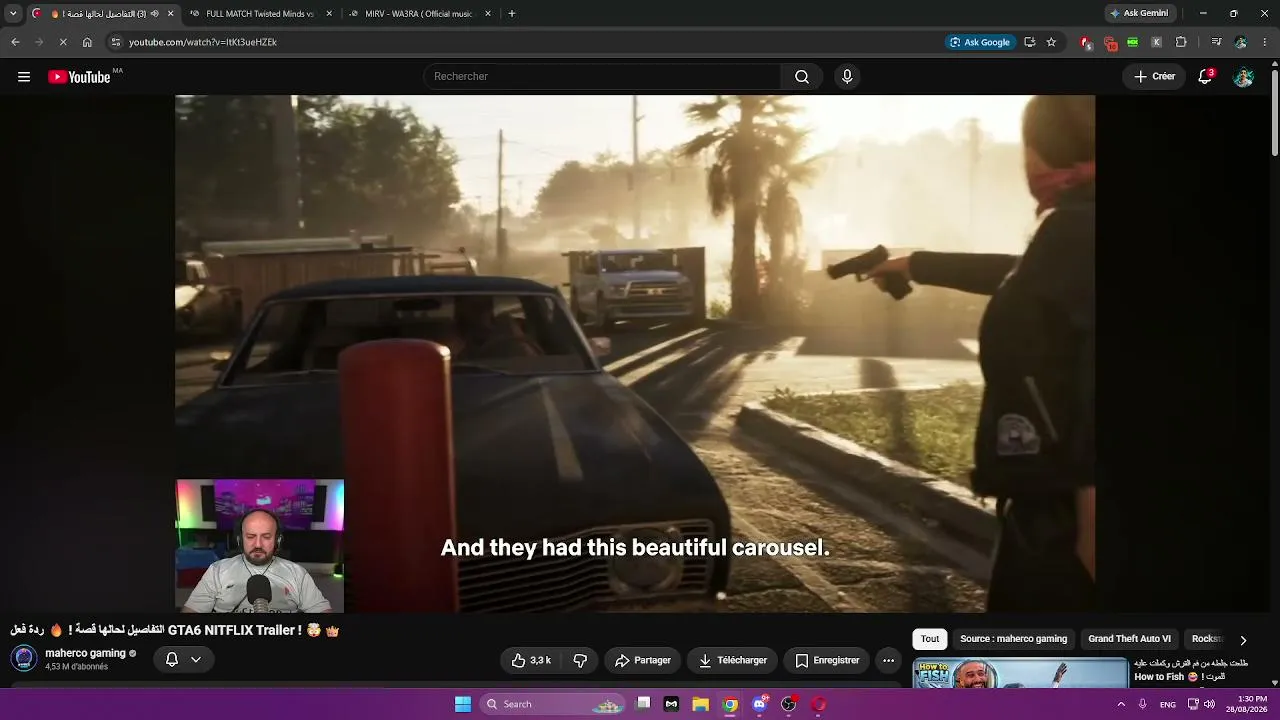Click the Ask Google button

pos(980,42)
